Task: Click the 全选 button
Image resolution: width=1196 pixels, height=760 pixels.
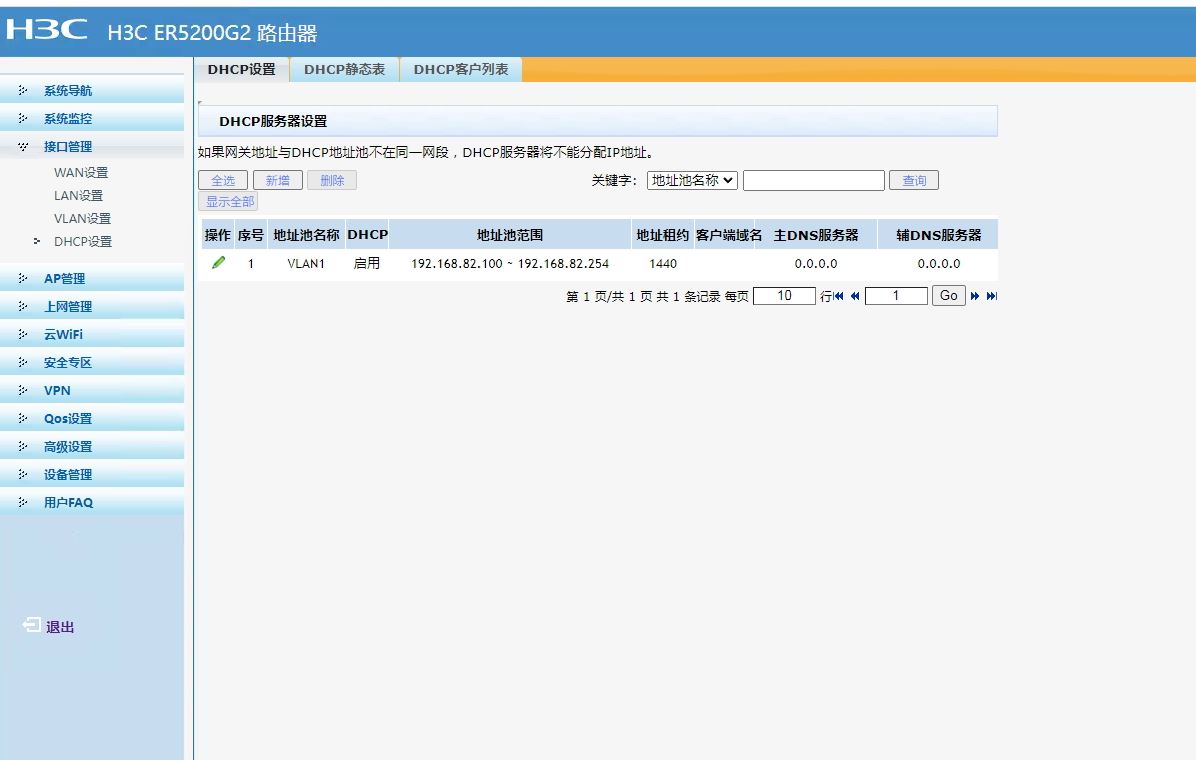Action: 223,180
